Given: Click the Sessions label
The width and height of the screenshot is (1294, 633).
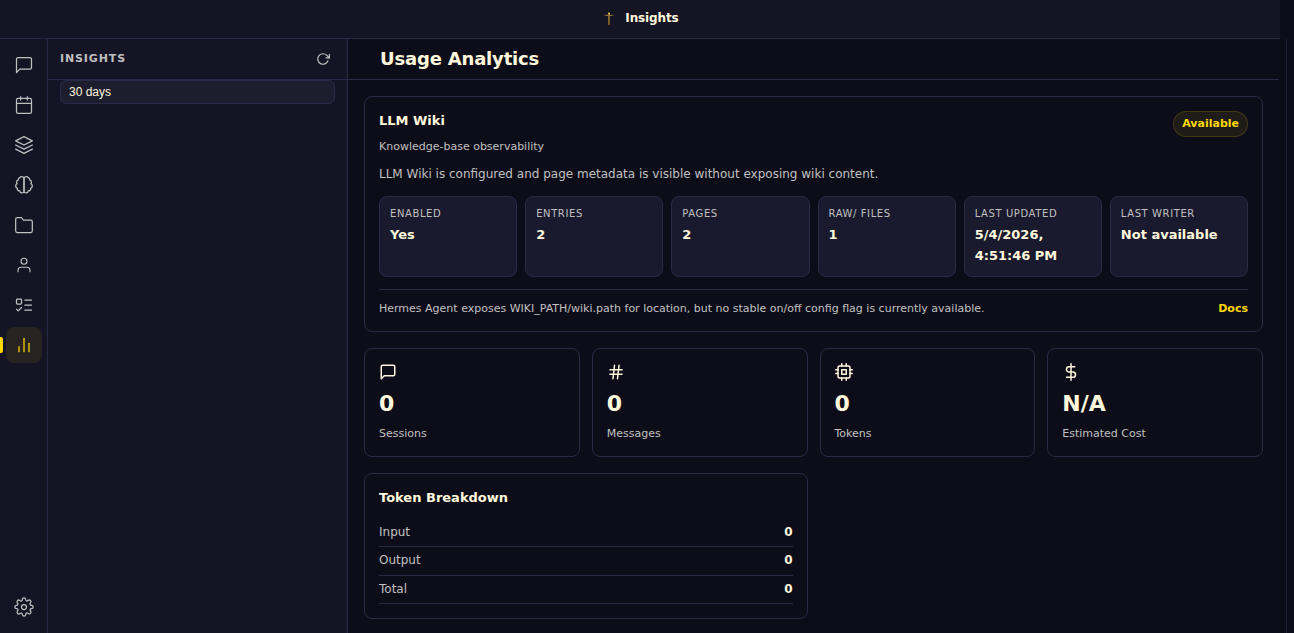Looking at the screenshot, I should tap(403, 434).
